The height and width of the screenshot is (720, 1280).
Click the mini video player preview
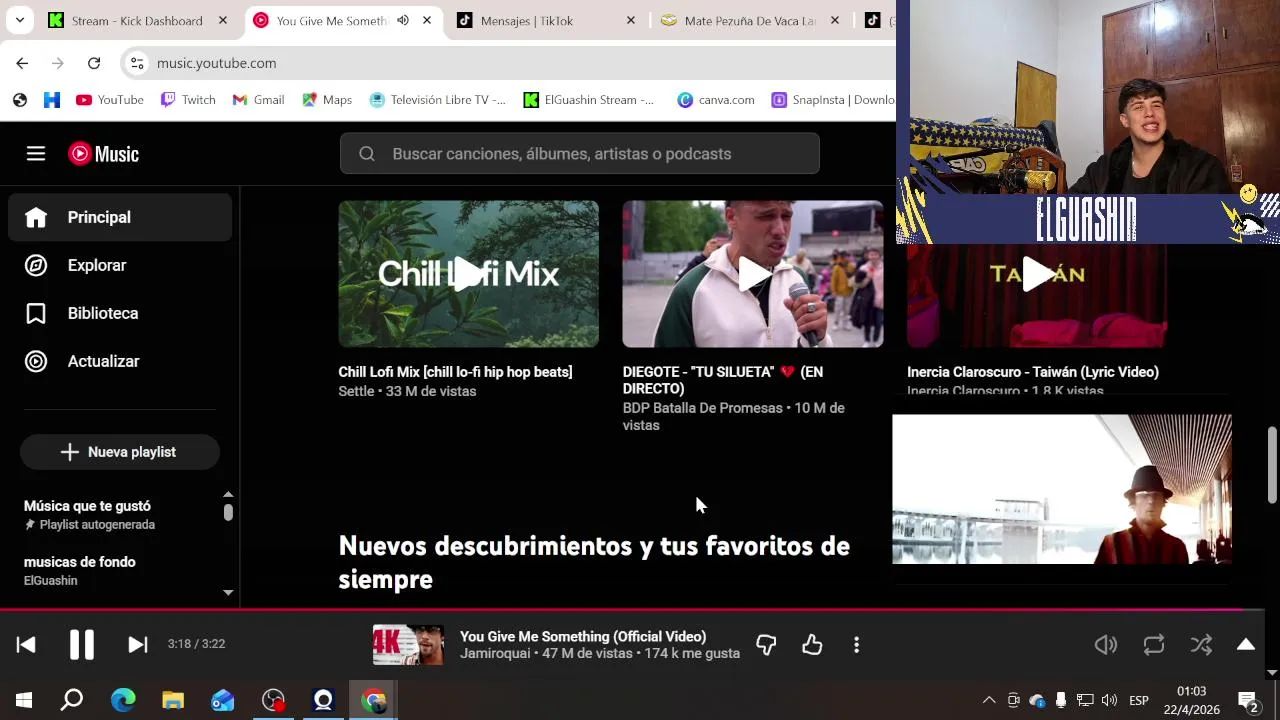tap(1062, 489)
